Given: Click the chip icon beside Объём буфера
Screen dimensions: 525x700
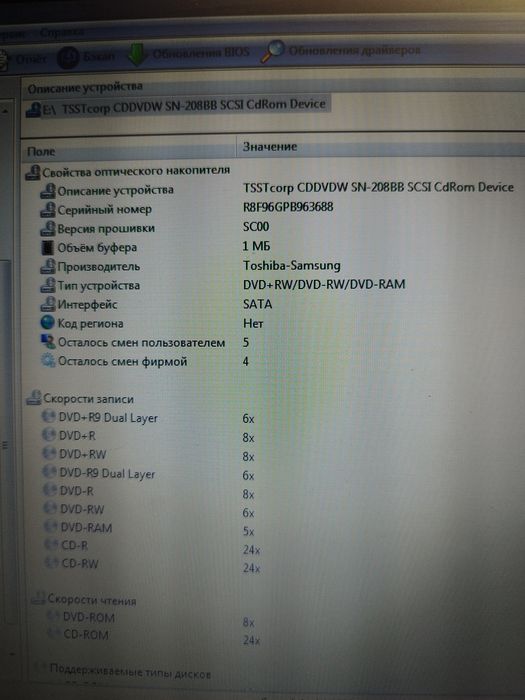Looking at the screenshot, I should 47,248.
